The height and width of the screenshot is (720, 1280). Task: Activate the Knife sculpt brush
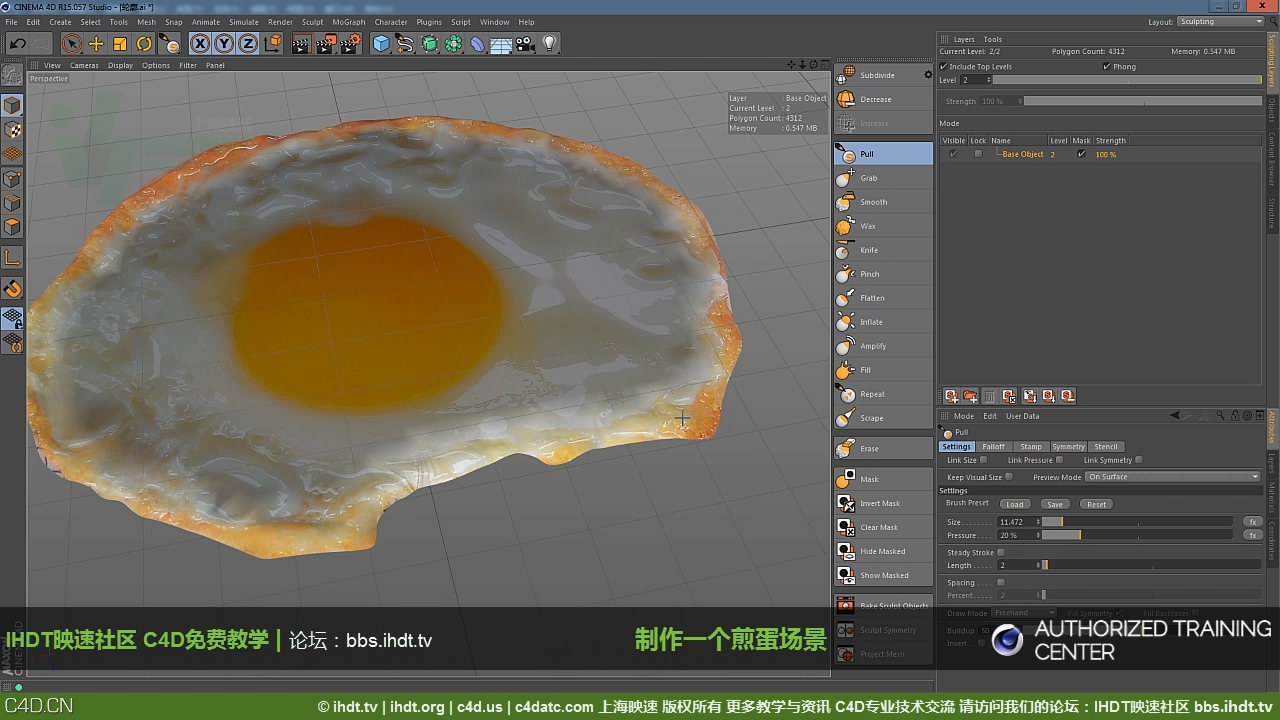(x=884, y=250)
